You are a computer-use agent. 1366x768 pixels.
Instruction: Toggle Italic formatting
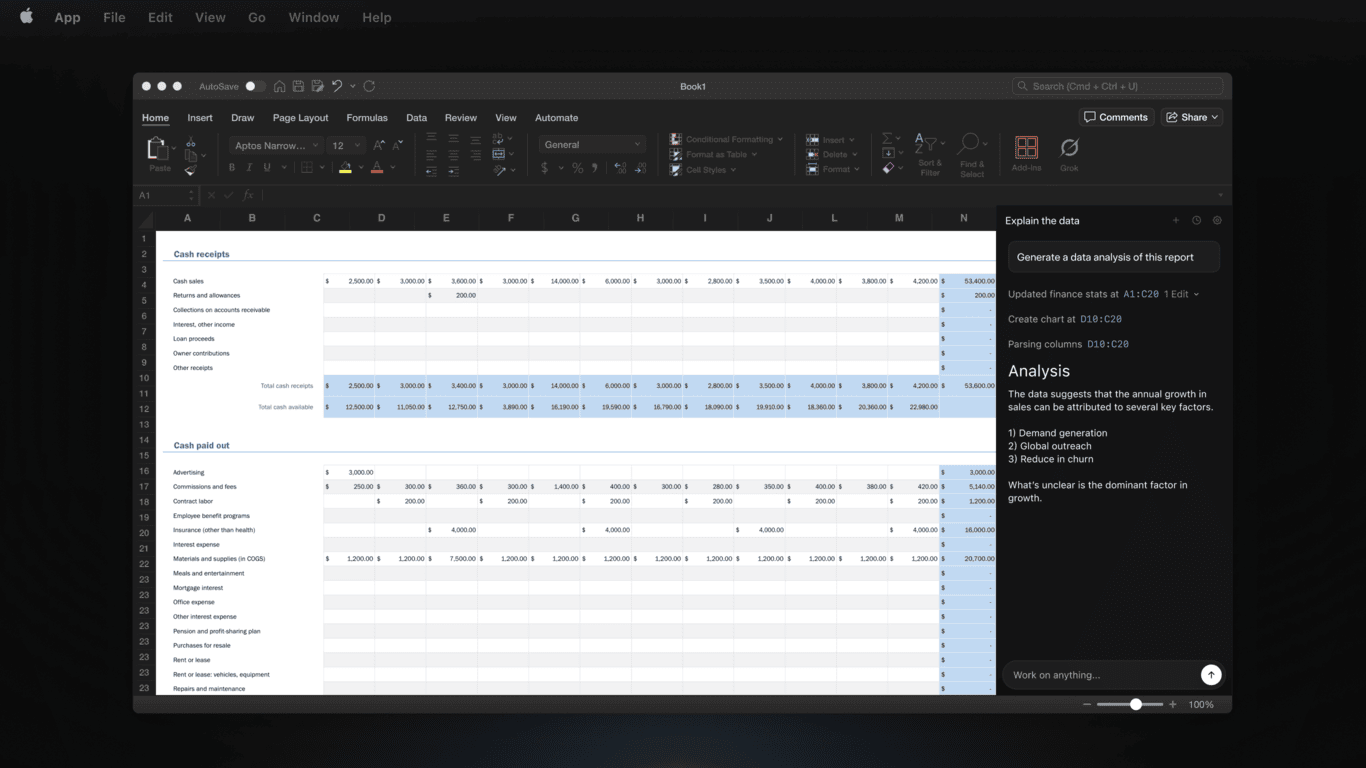click(249, 167)
